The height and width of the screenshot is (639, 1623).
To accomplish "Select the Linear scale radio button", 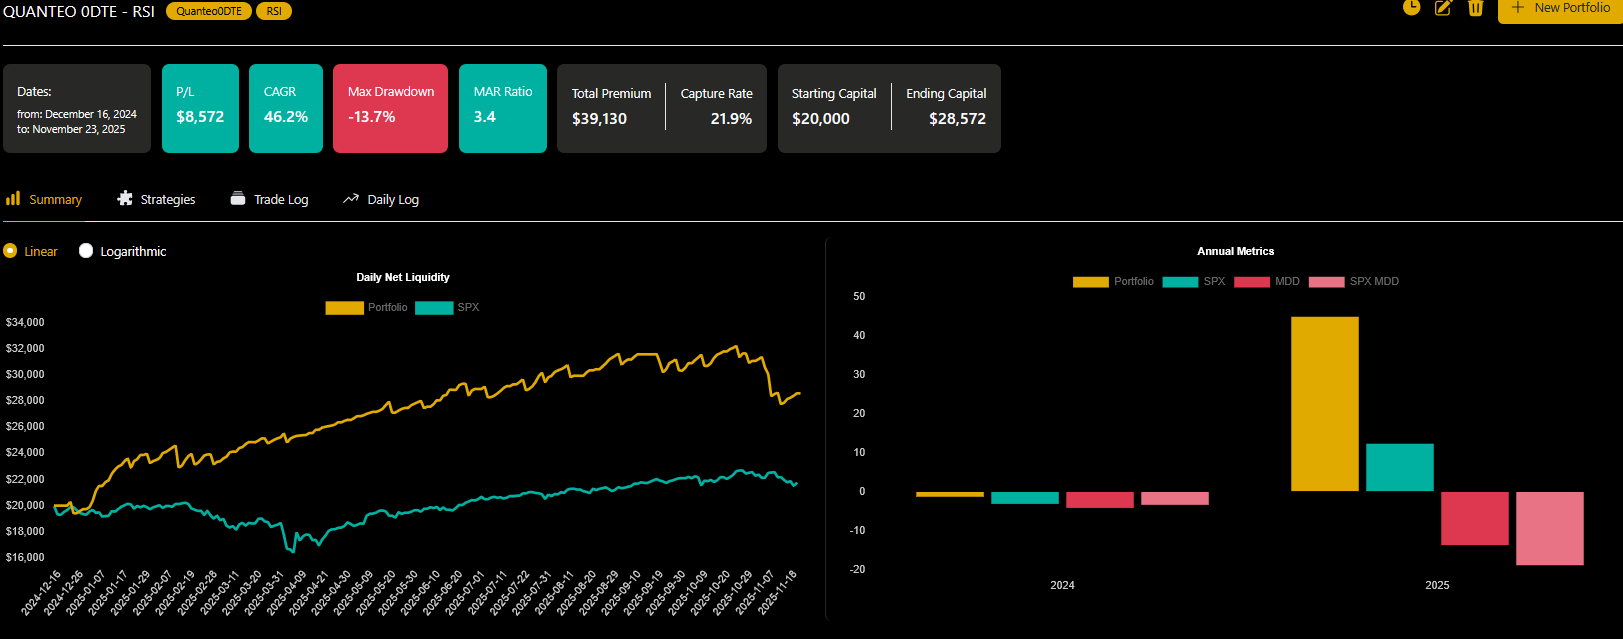I will point(10,251).
